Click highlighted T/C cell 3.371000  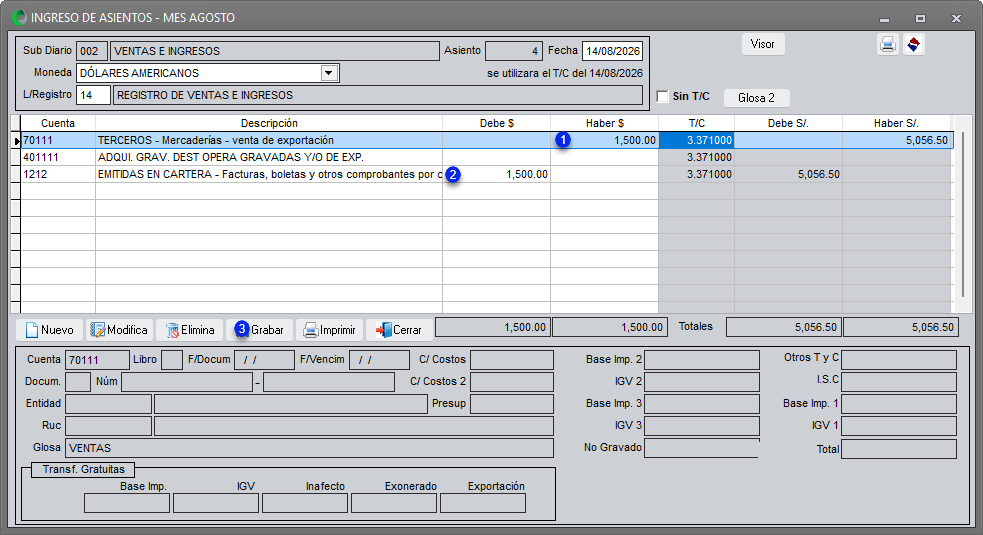click(x=696, y=140)
